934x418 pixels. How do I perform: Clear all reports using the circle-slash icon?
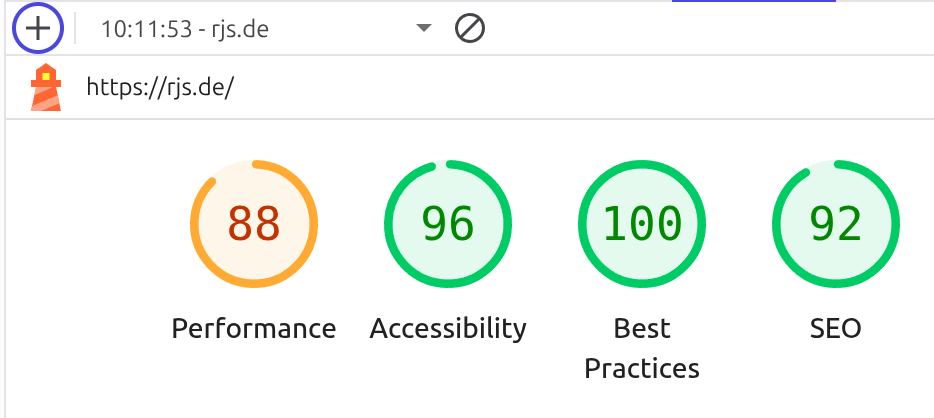pos(470,29)
